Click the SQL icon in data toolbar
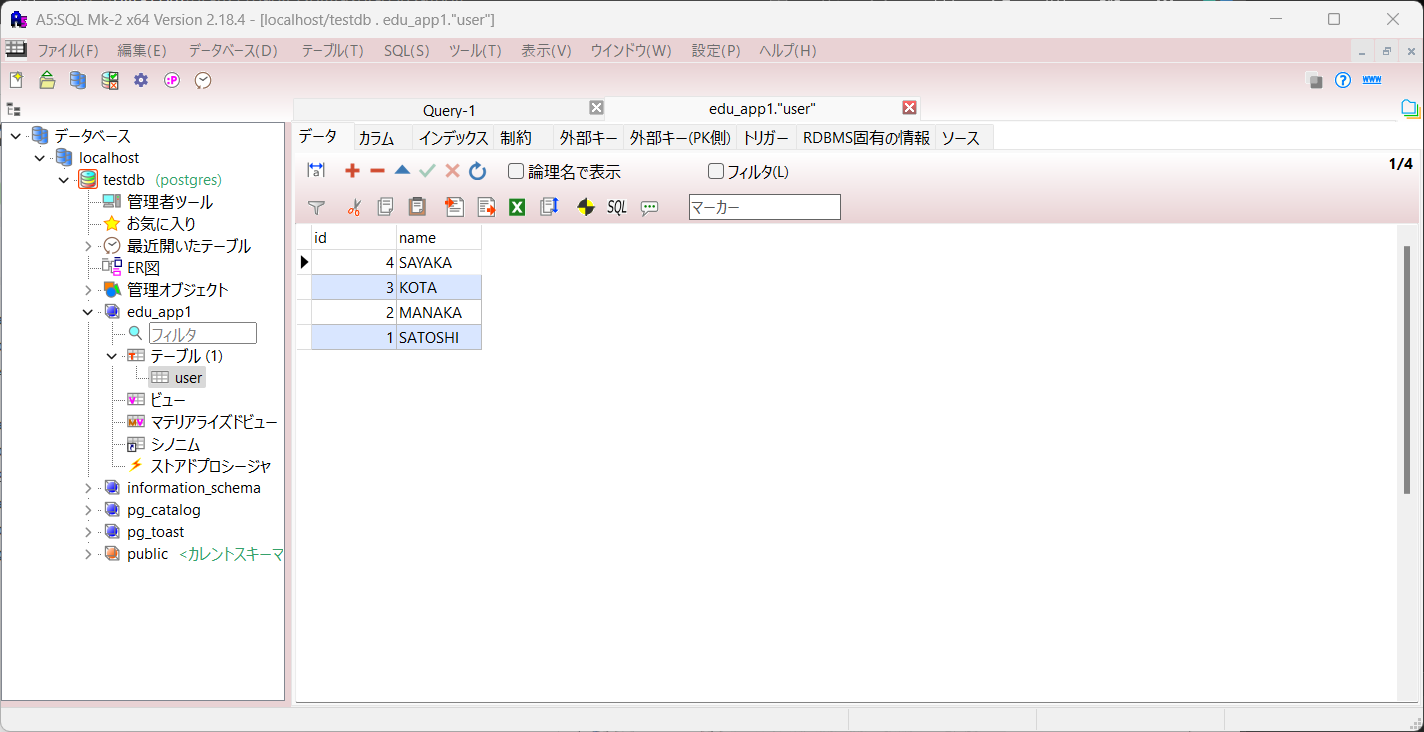The image size is (1424, 732). [x=617, y=207]
